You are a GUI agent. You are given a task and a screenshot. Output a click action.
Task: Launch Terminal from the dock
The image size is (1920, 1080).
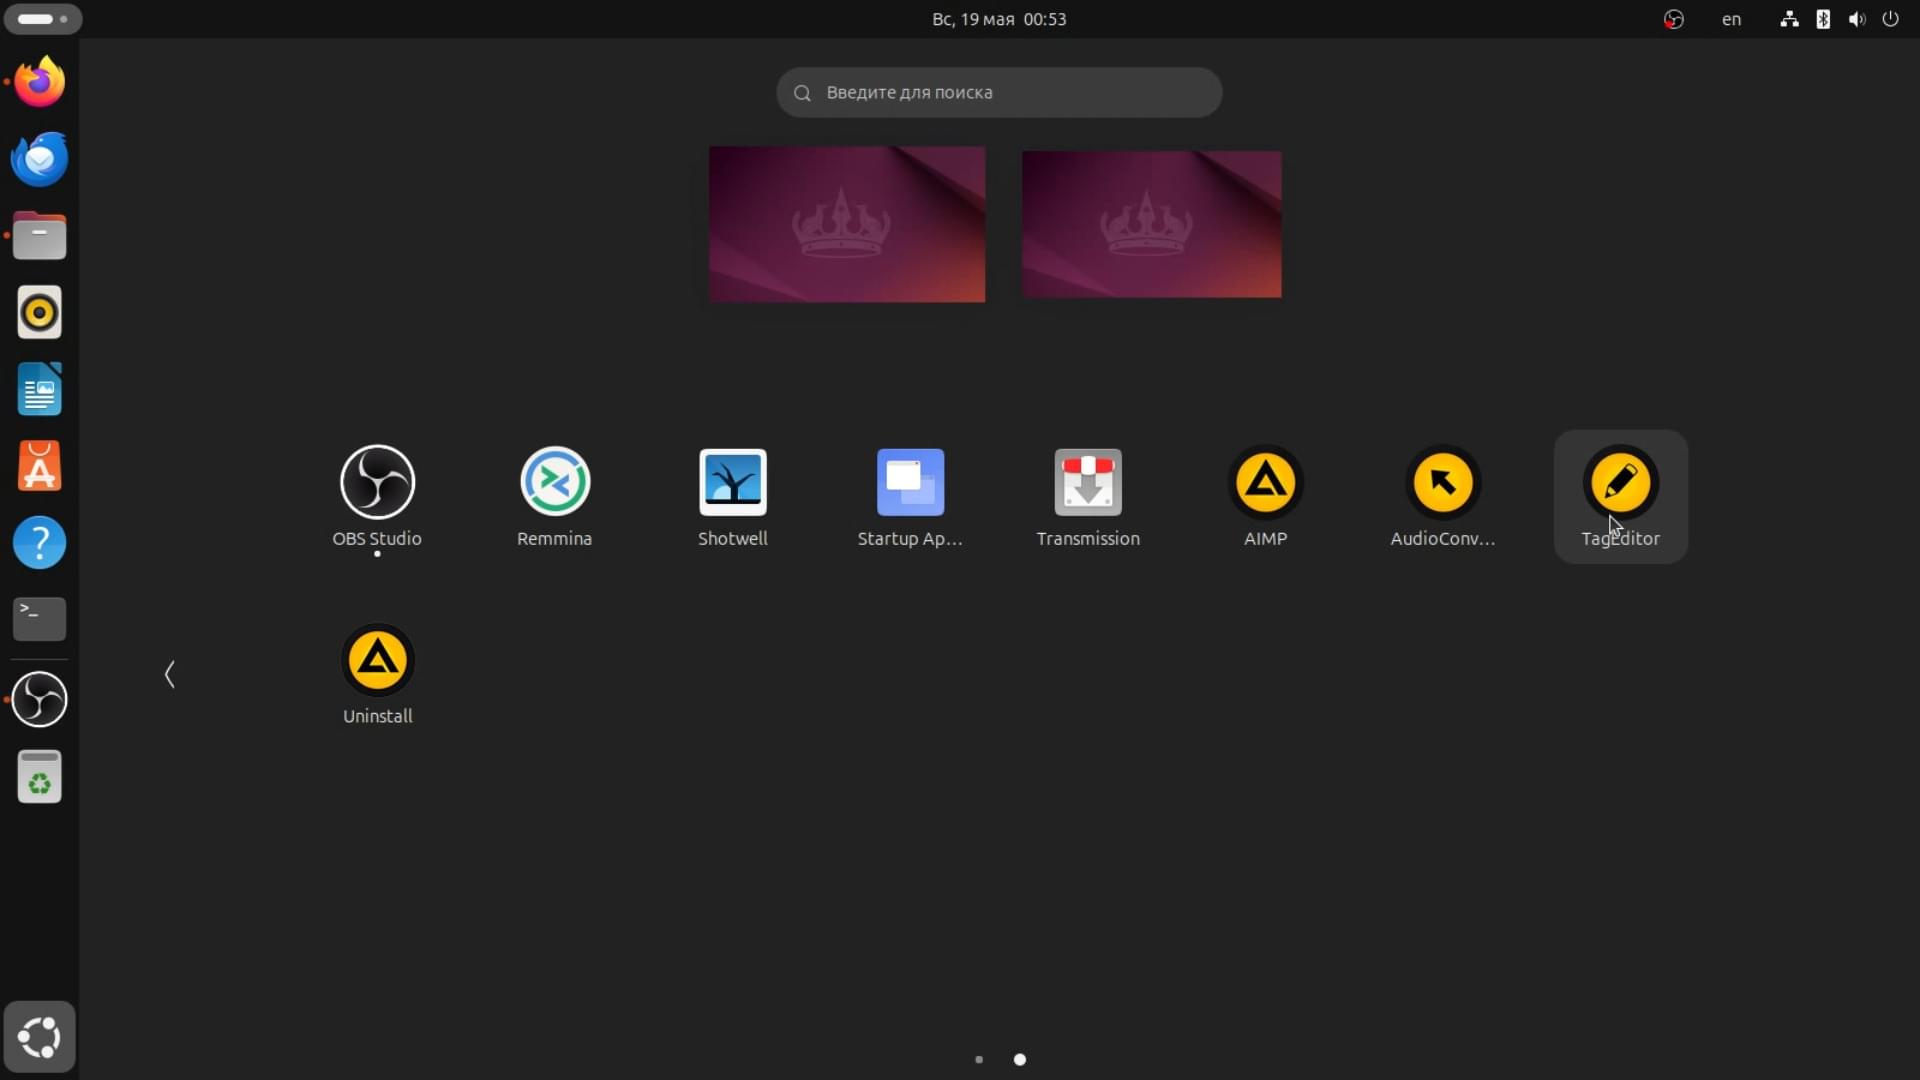pos(40,619)
